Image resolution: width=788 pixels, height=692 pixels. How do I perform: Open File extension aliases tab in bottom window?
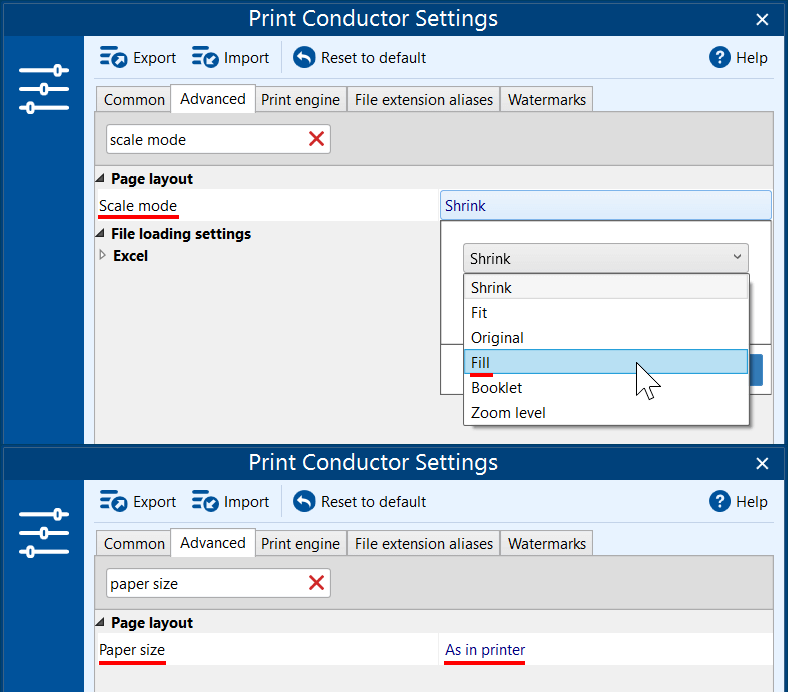pyautogui.click(x=424, y=544)
